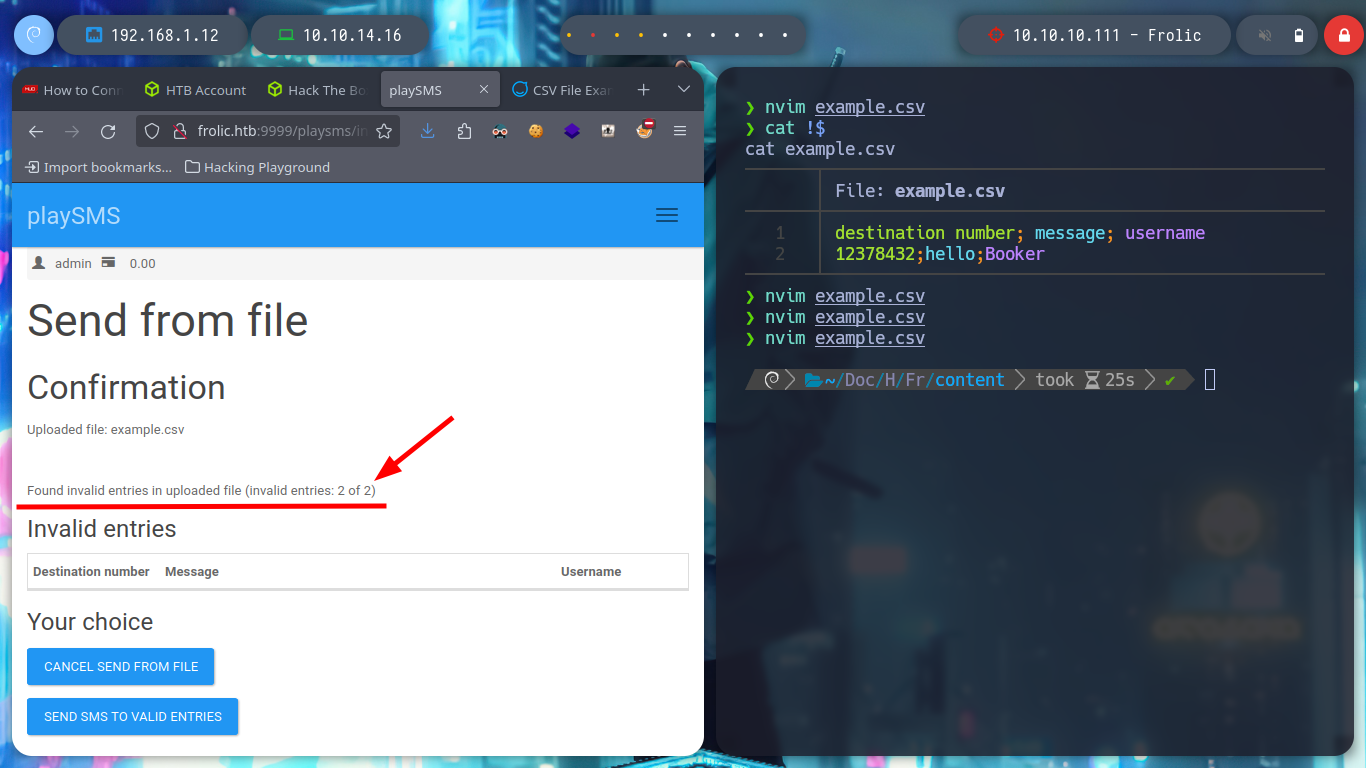
Task: Click the battery icon in top bar
Action: 1298,35
